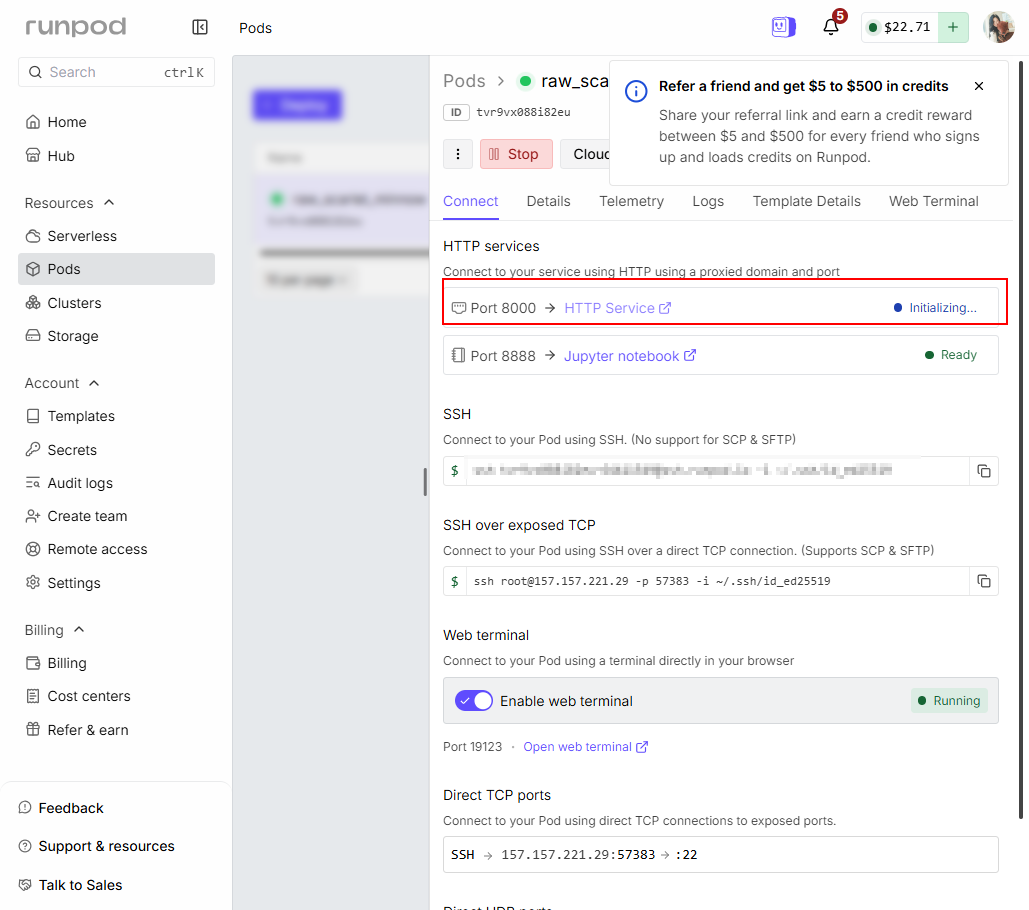Click the Initializing status for port 8000

[935, 308]
